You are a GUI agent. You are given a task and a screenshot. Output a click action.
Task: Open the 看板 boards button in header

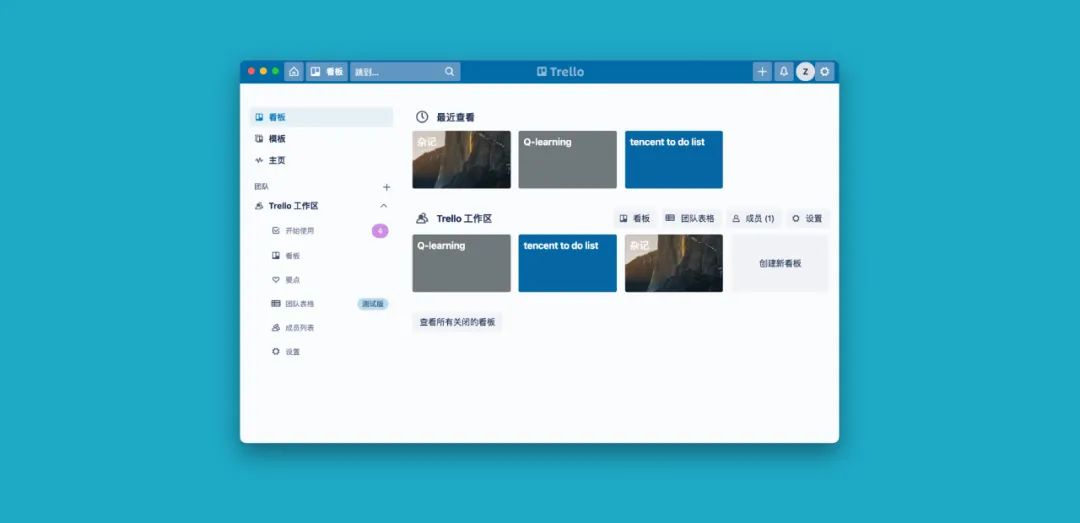point(326,72)
